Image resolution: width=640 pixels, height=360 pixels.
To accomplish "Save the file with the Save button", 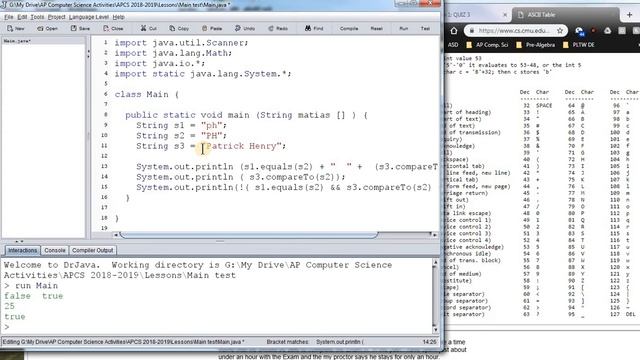I will pos(80,29).
